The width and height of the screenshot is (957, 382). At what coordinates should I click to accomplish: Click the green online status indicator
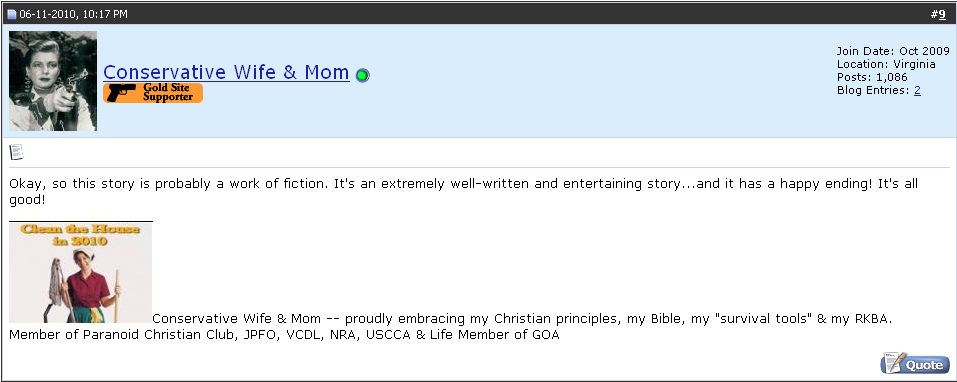click(x=363, y=76)
